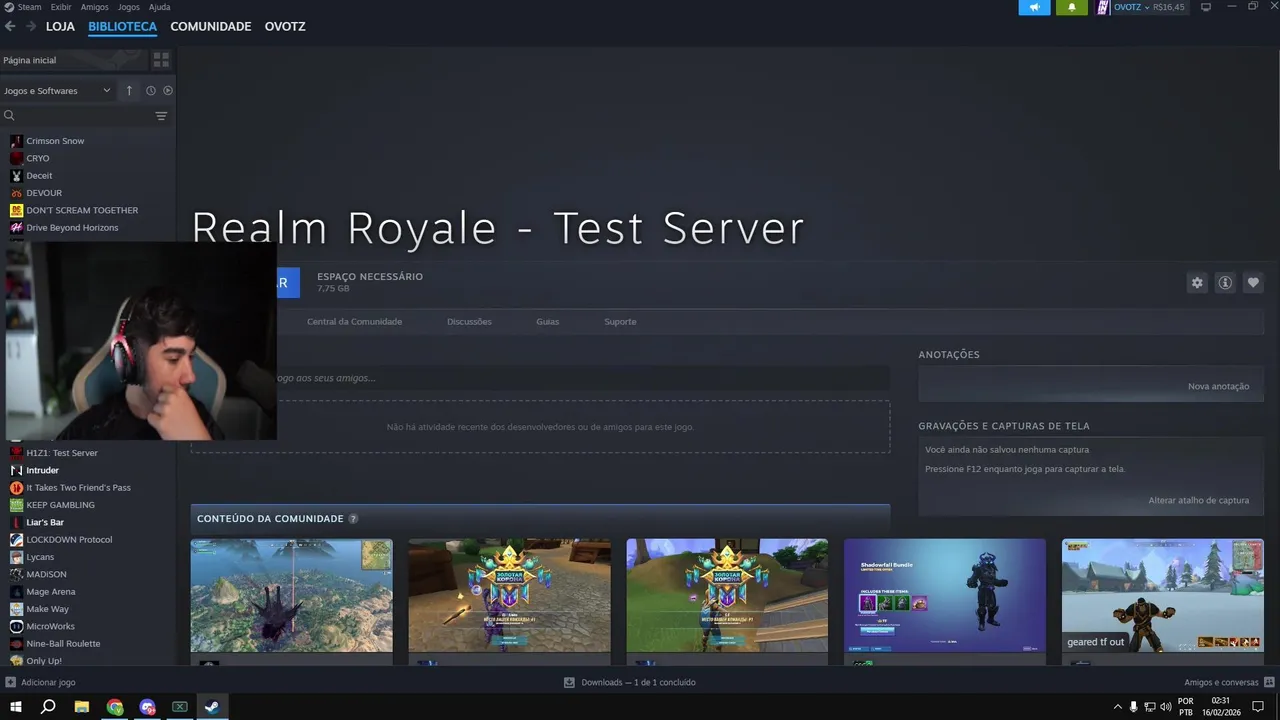Open the announcements megaphone icon
Viewport: 1280px width, 720px height.
click(1034, 7)
